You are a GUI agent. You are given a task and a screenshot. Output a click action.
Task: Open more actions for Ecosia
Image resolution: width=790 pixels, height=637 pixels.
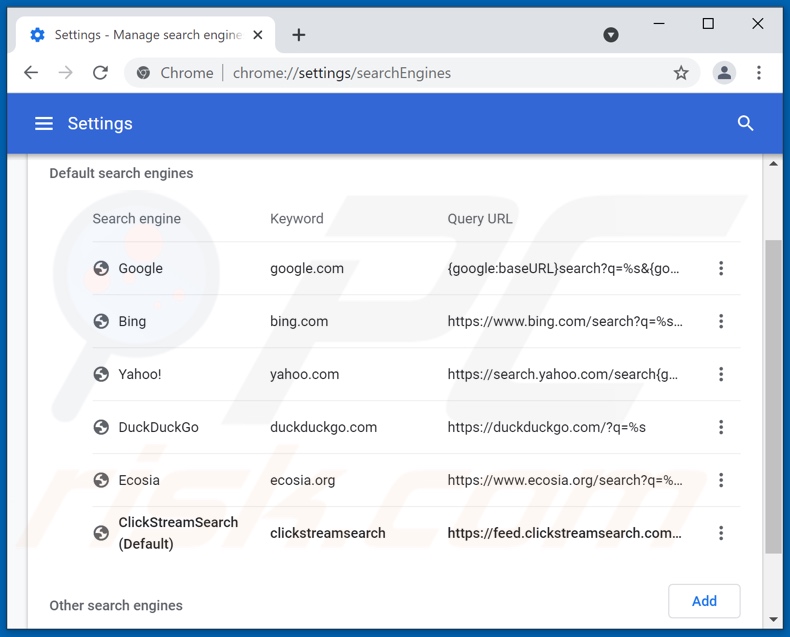point(721,480)
